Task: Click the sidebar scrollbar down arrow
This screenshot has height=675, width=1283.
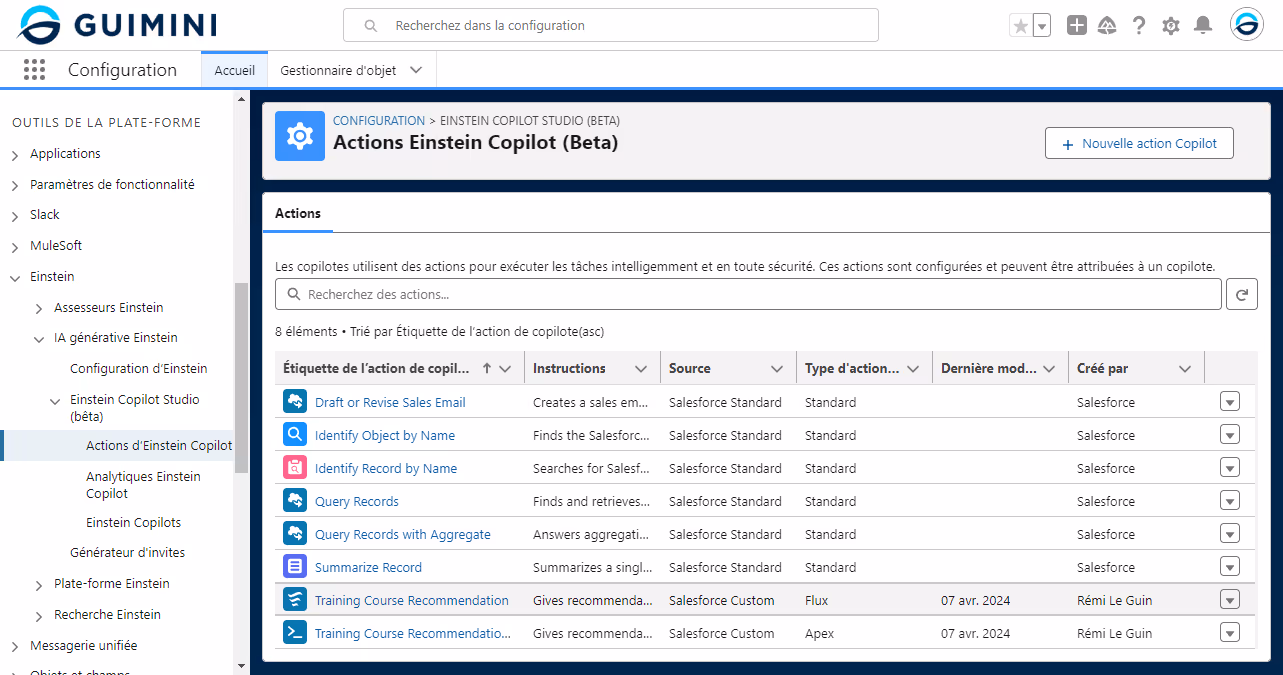Action: (x=240, y=665)
